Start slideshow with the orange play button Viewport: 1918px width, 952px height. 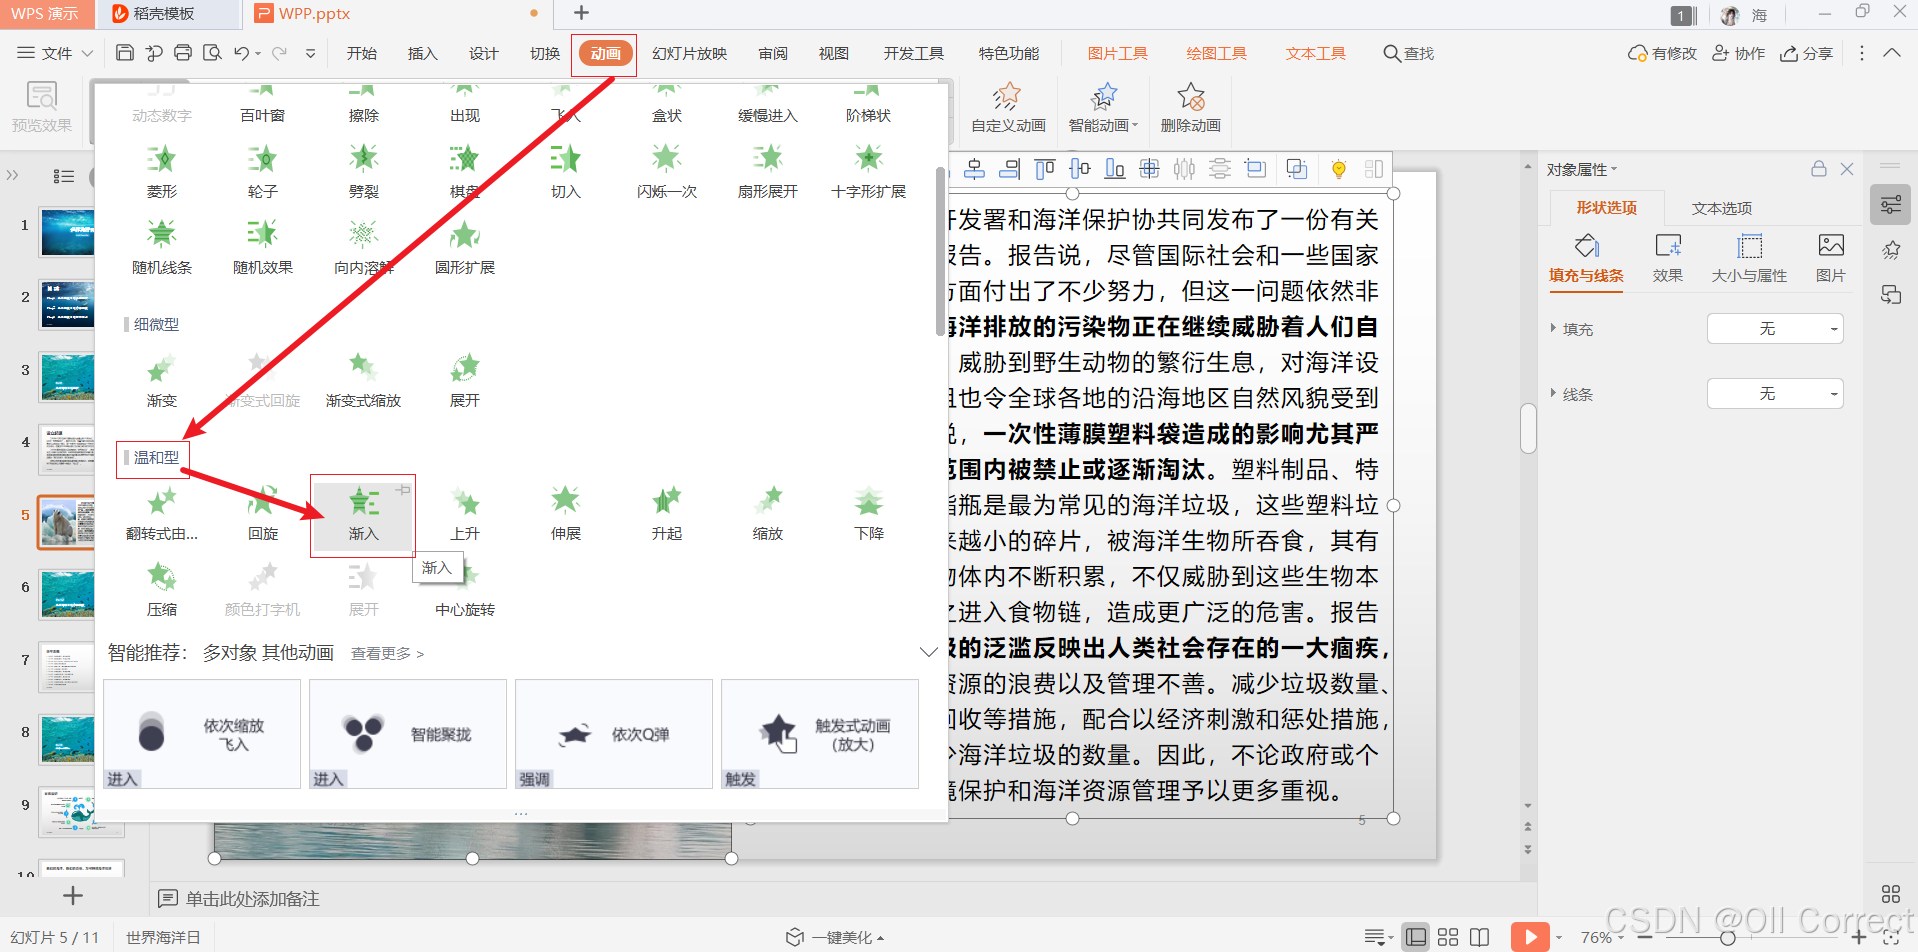tap(1530, 937)
